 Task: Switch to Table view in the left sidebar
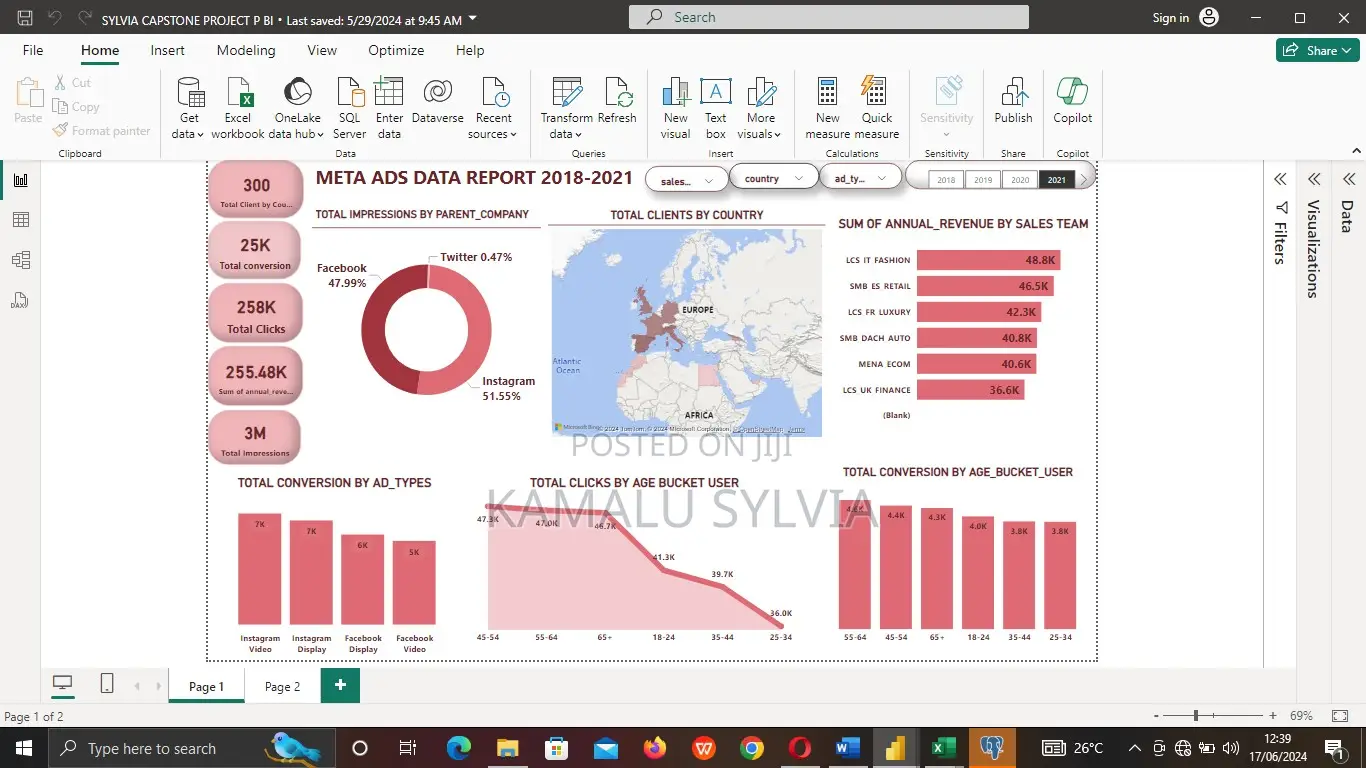20,220
